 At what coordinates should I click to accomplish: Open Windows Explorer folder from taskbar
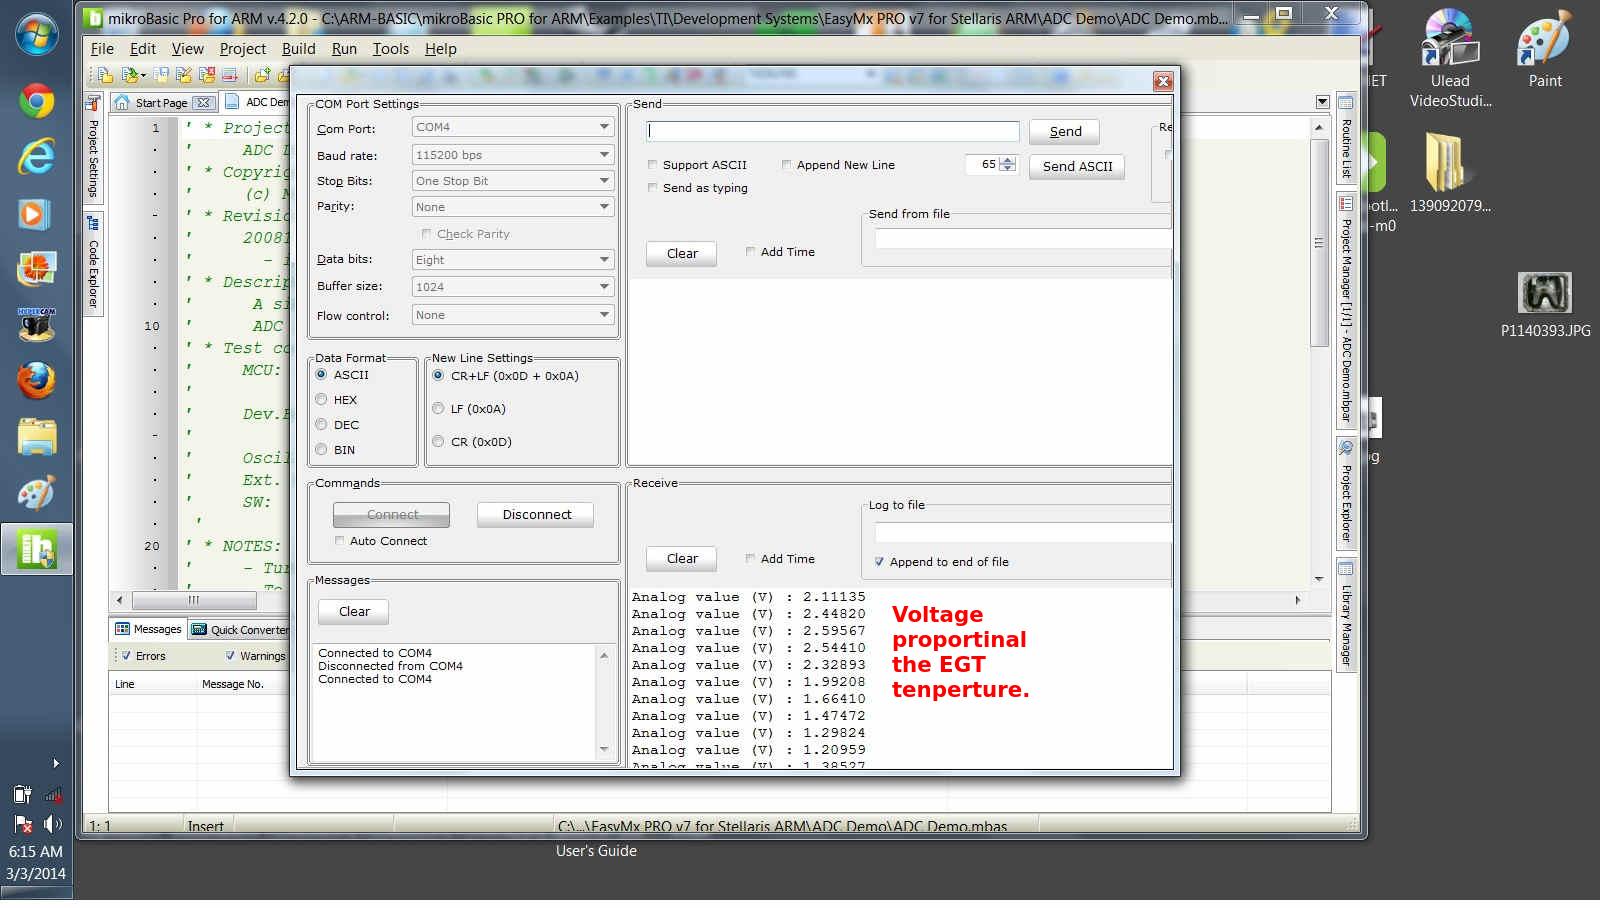[x=36, y=437]
